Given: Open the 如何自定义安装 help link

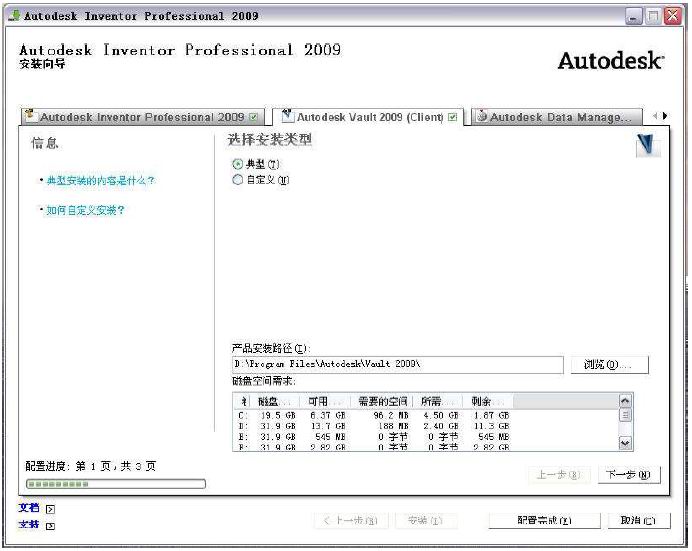Looking at the screenshot, I should click(86, 210).
